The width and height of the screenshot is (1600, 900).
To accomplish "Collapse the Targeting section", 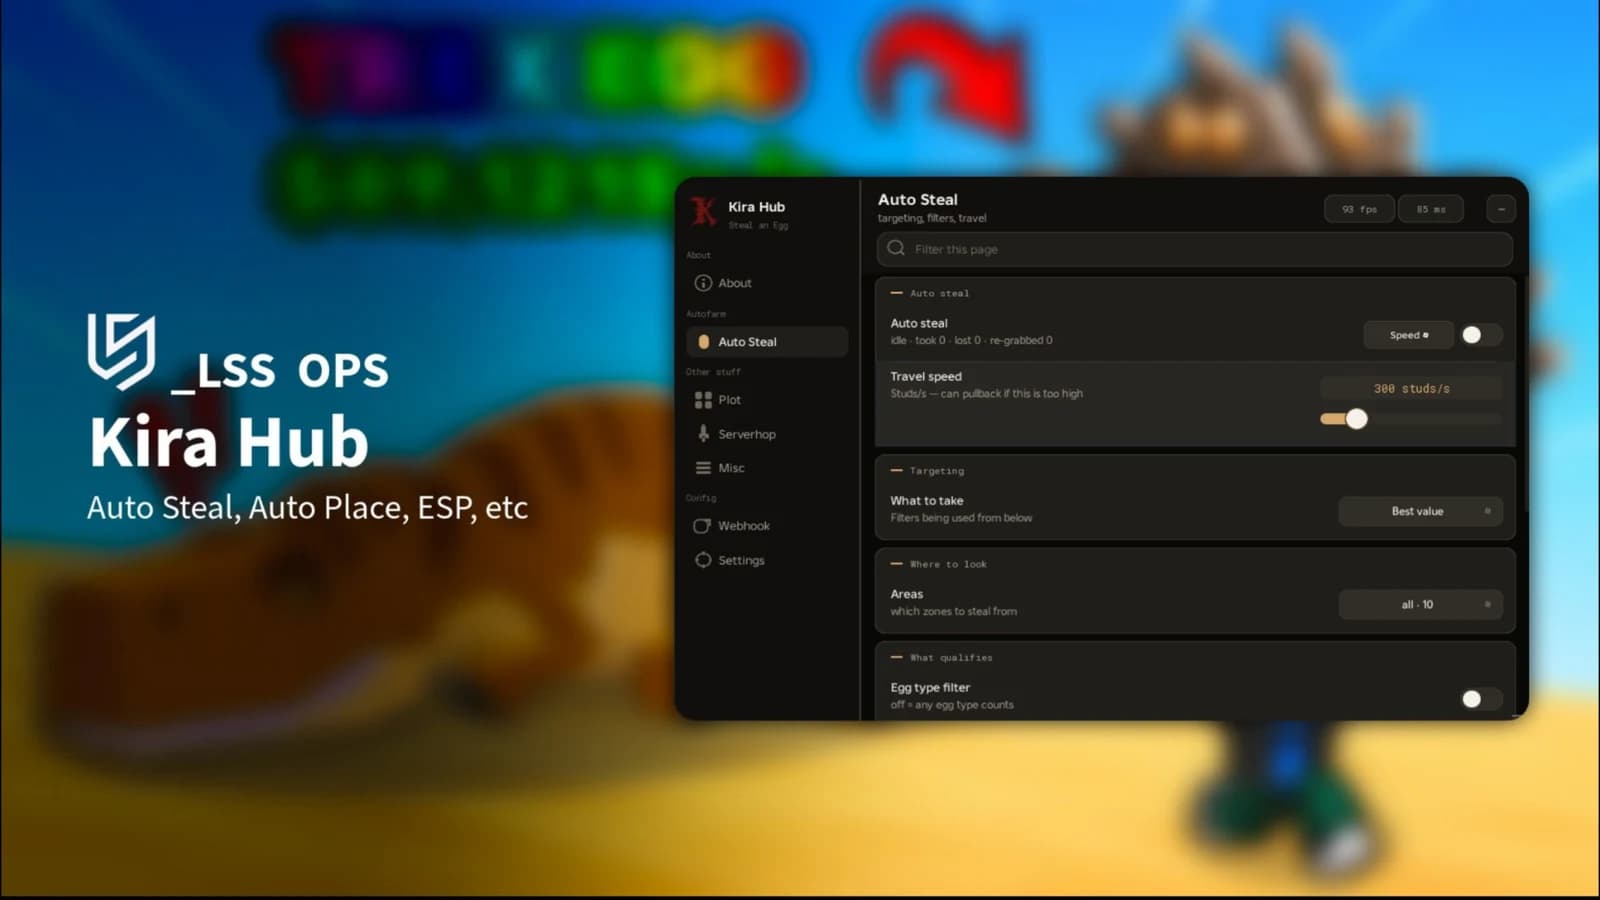I will click(927, 470).
